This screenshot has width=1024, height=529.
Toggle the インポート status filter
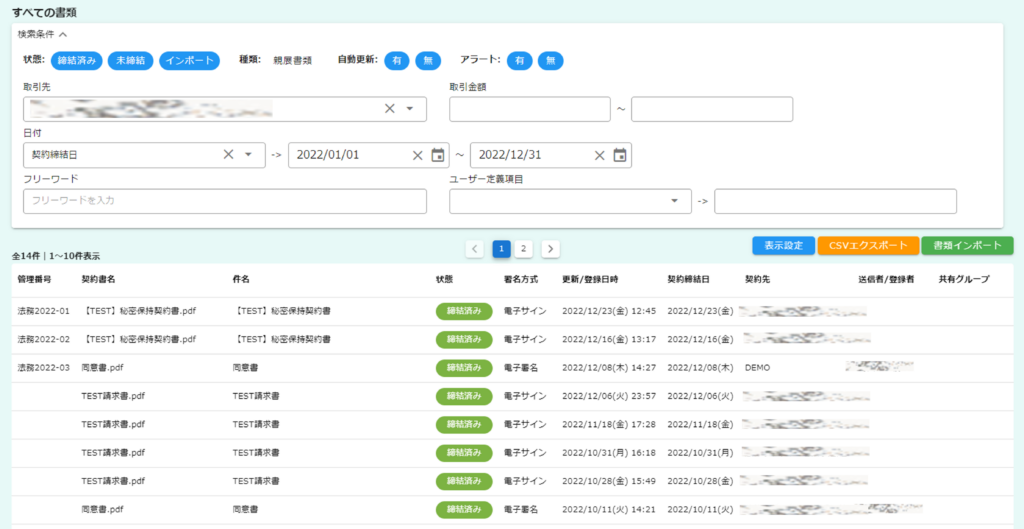(x=188, y=61)
